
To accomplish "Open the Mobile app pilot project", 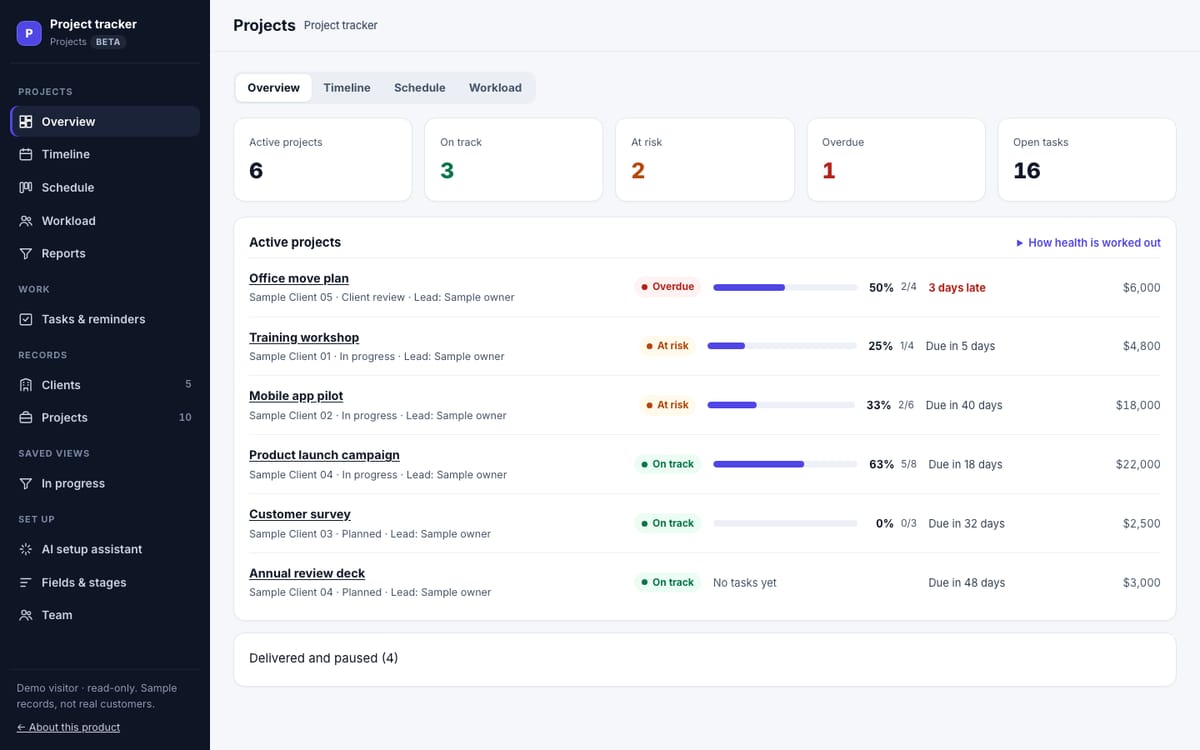I will pyautogui.click(x=296, y=397).
